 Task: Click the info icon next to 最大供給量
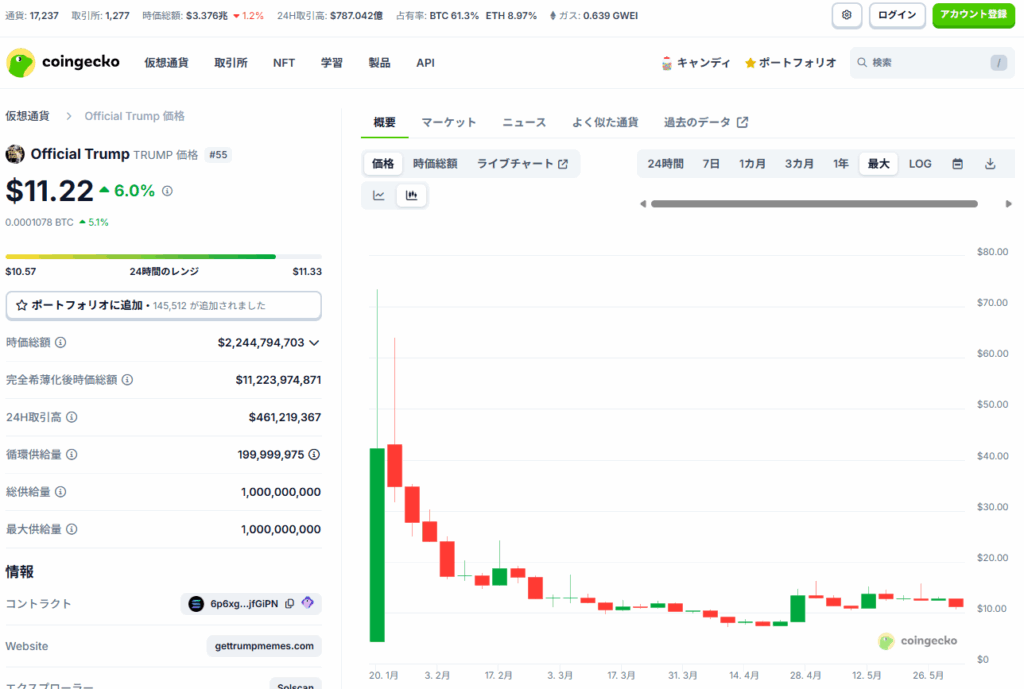click(x=72, y=529)
